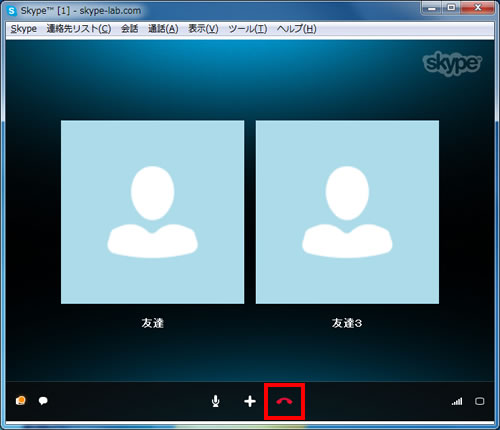Click the 友達3 name label
500x430 pixels.
pos(347,323)
